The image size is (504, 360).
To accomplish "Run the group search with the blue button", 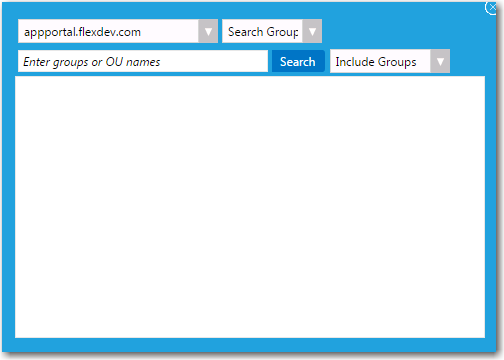I will click(298, 61).
